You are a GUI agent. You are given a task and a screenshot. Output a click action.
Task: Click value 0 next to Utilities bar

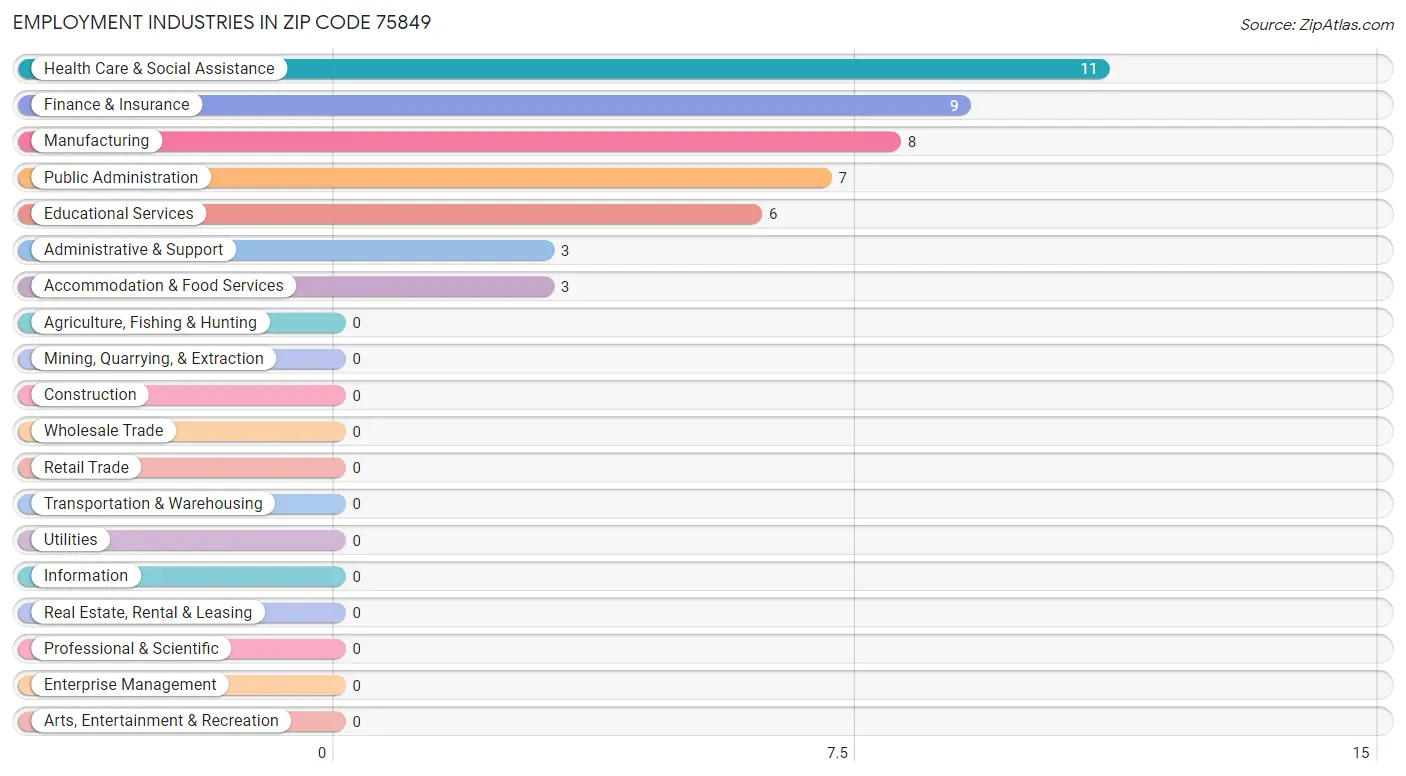357,541
